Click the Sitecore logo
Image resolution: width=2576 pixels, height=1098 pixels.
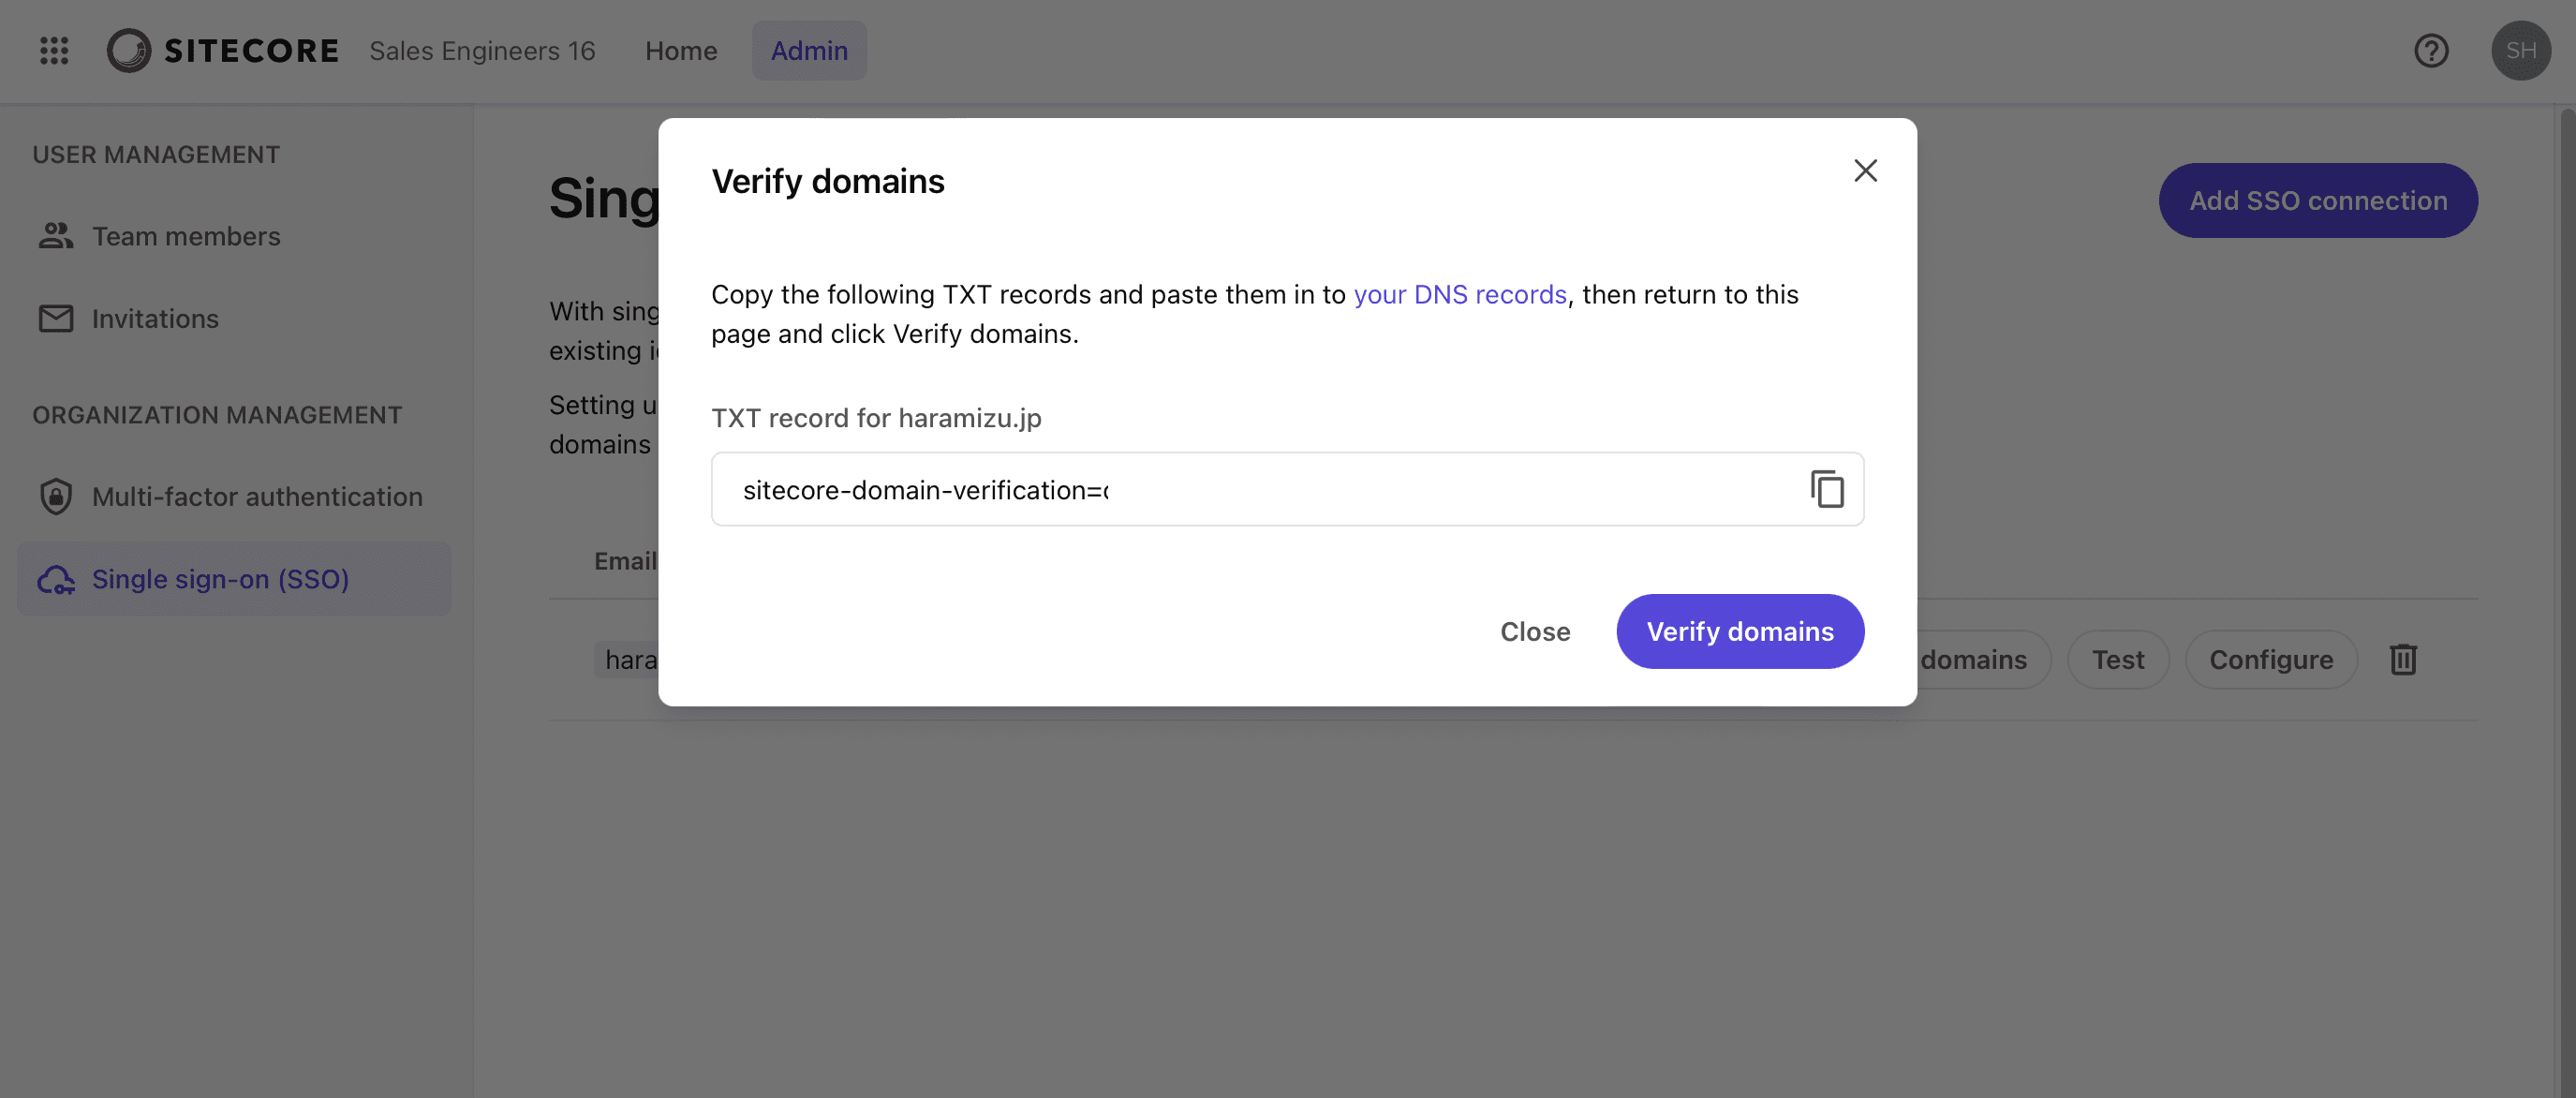pos(223,51)
